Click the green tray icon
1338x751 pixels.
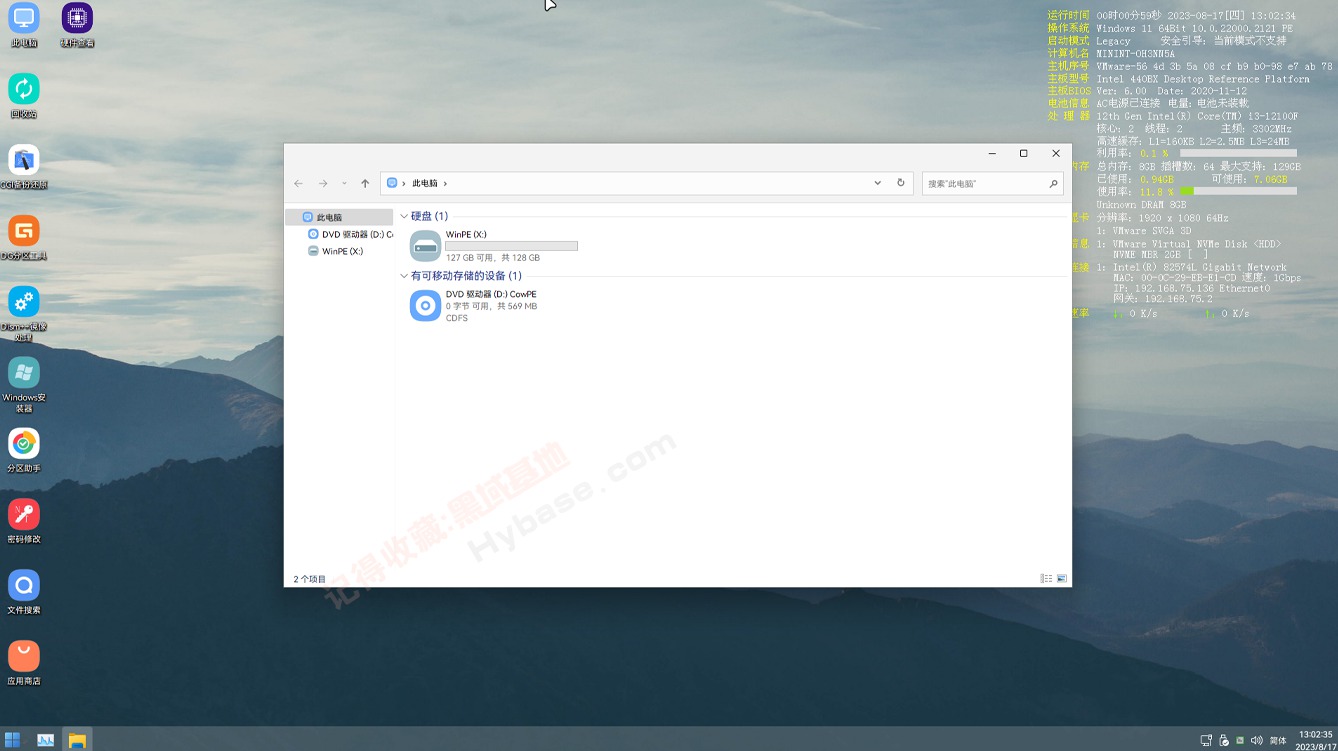[x=1241, y=741]
